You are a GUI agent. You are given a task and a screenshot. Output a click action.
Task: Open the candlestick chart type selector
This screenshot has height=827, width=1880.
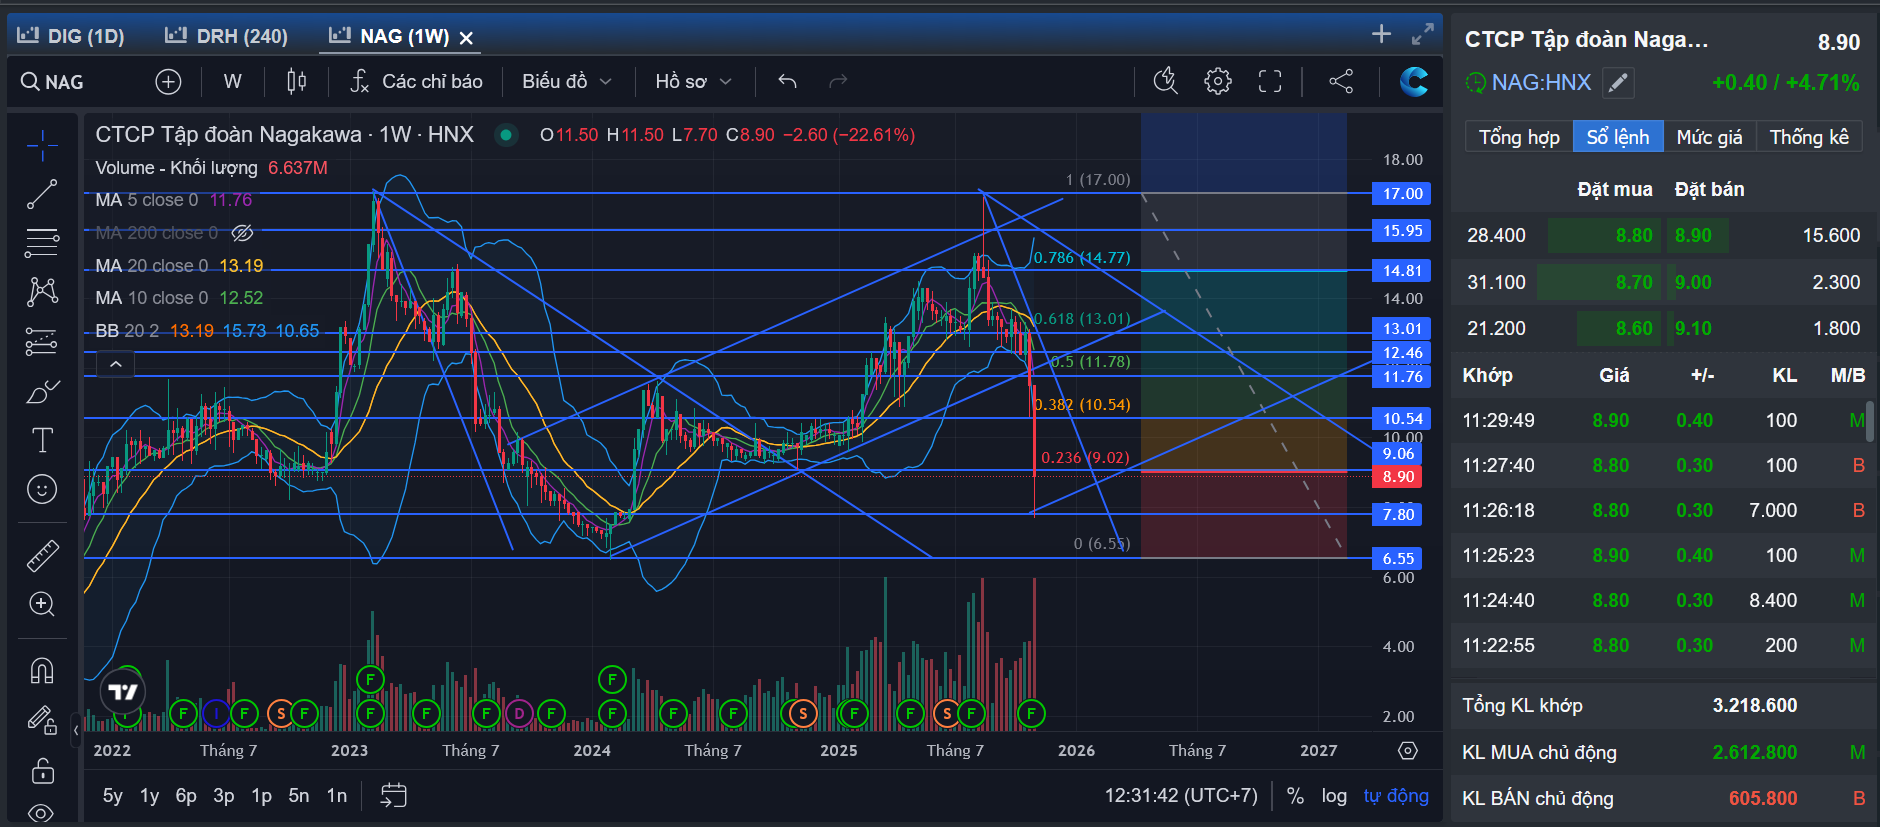click(x=297, y=82)
